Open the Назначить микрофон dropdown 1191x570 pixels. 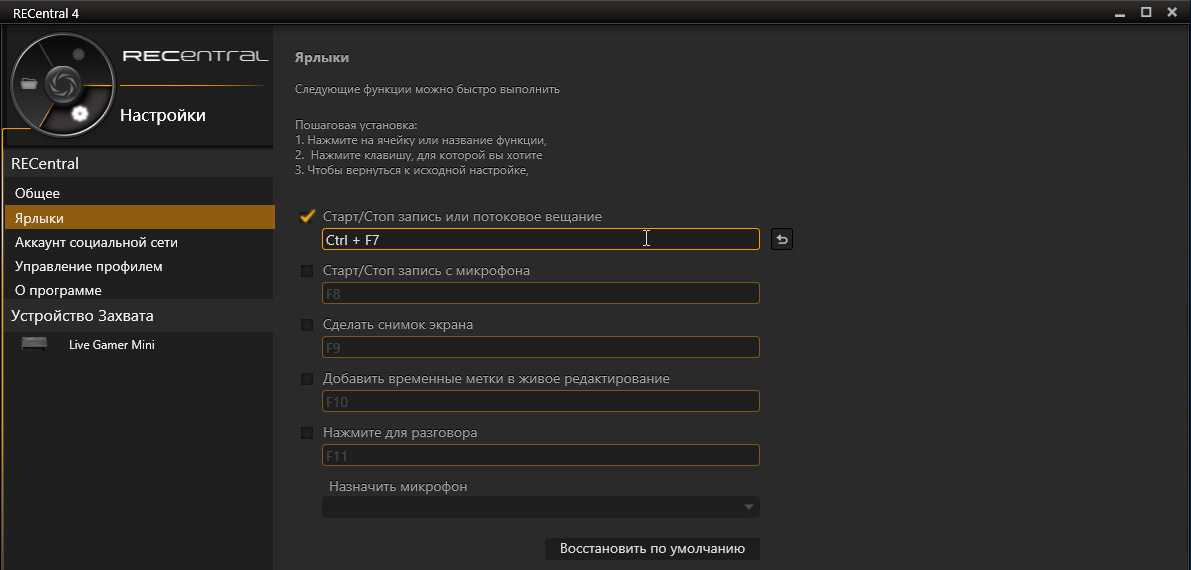540,507
